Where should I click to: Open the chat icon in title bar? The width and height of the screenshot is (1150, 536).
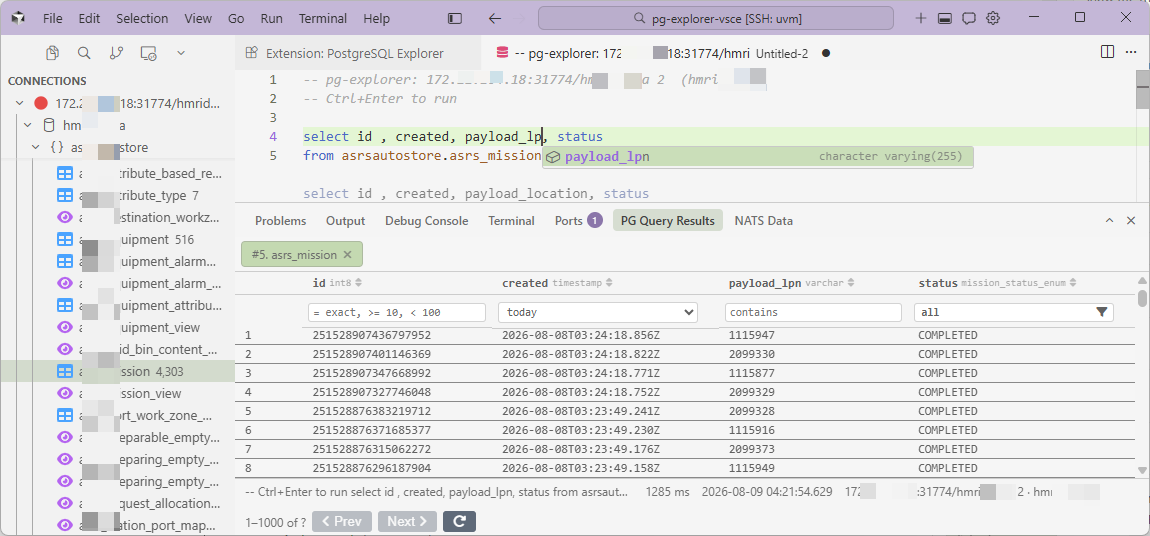969,18
